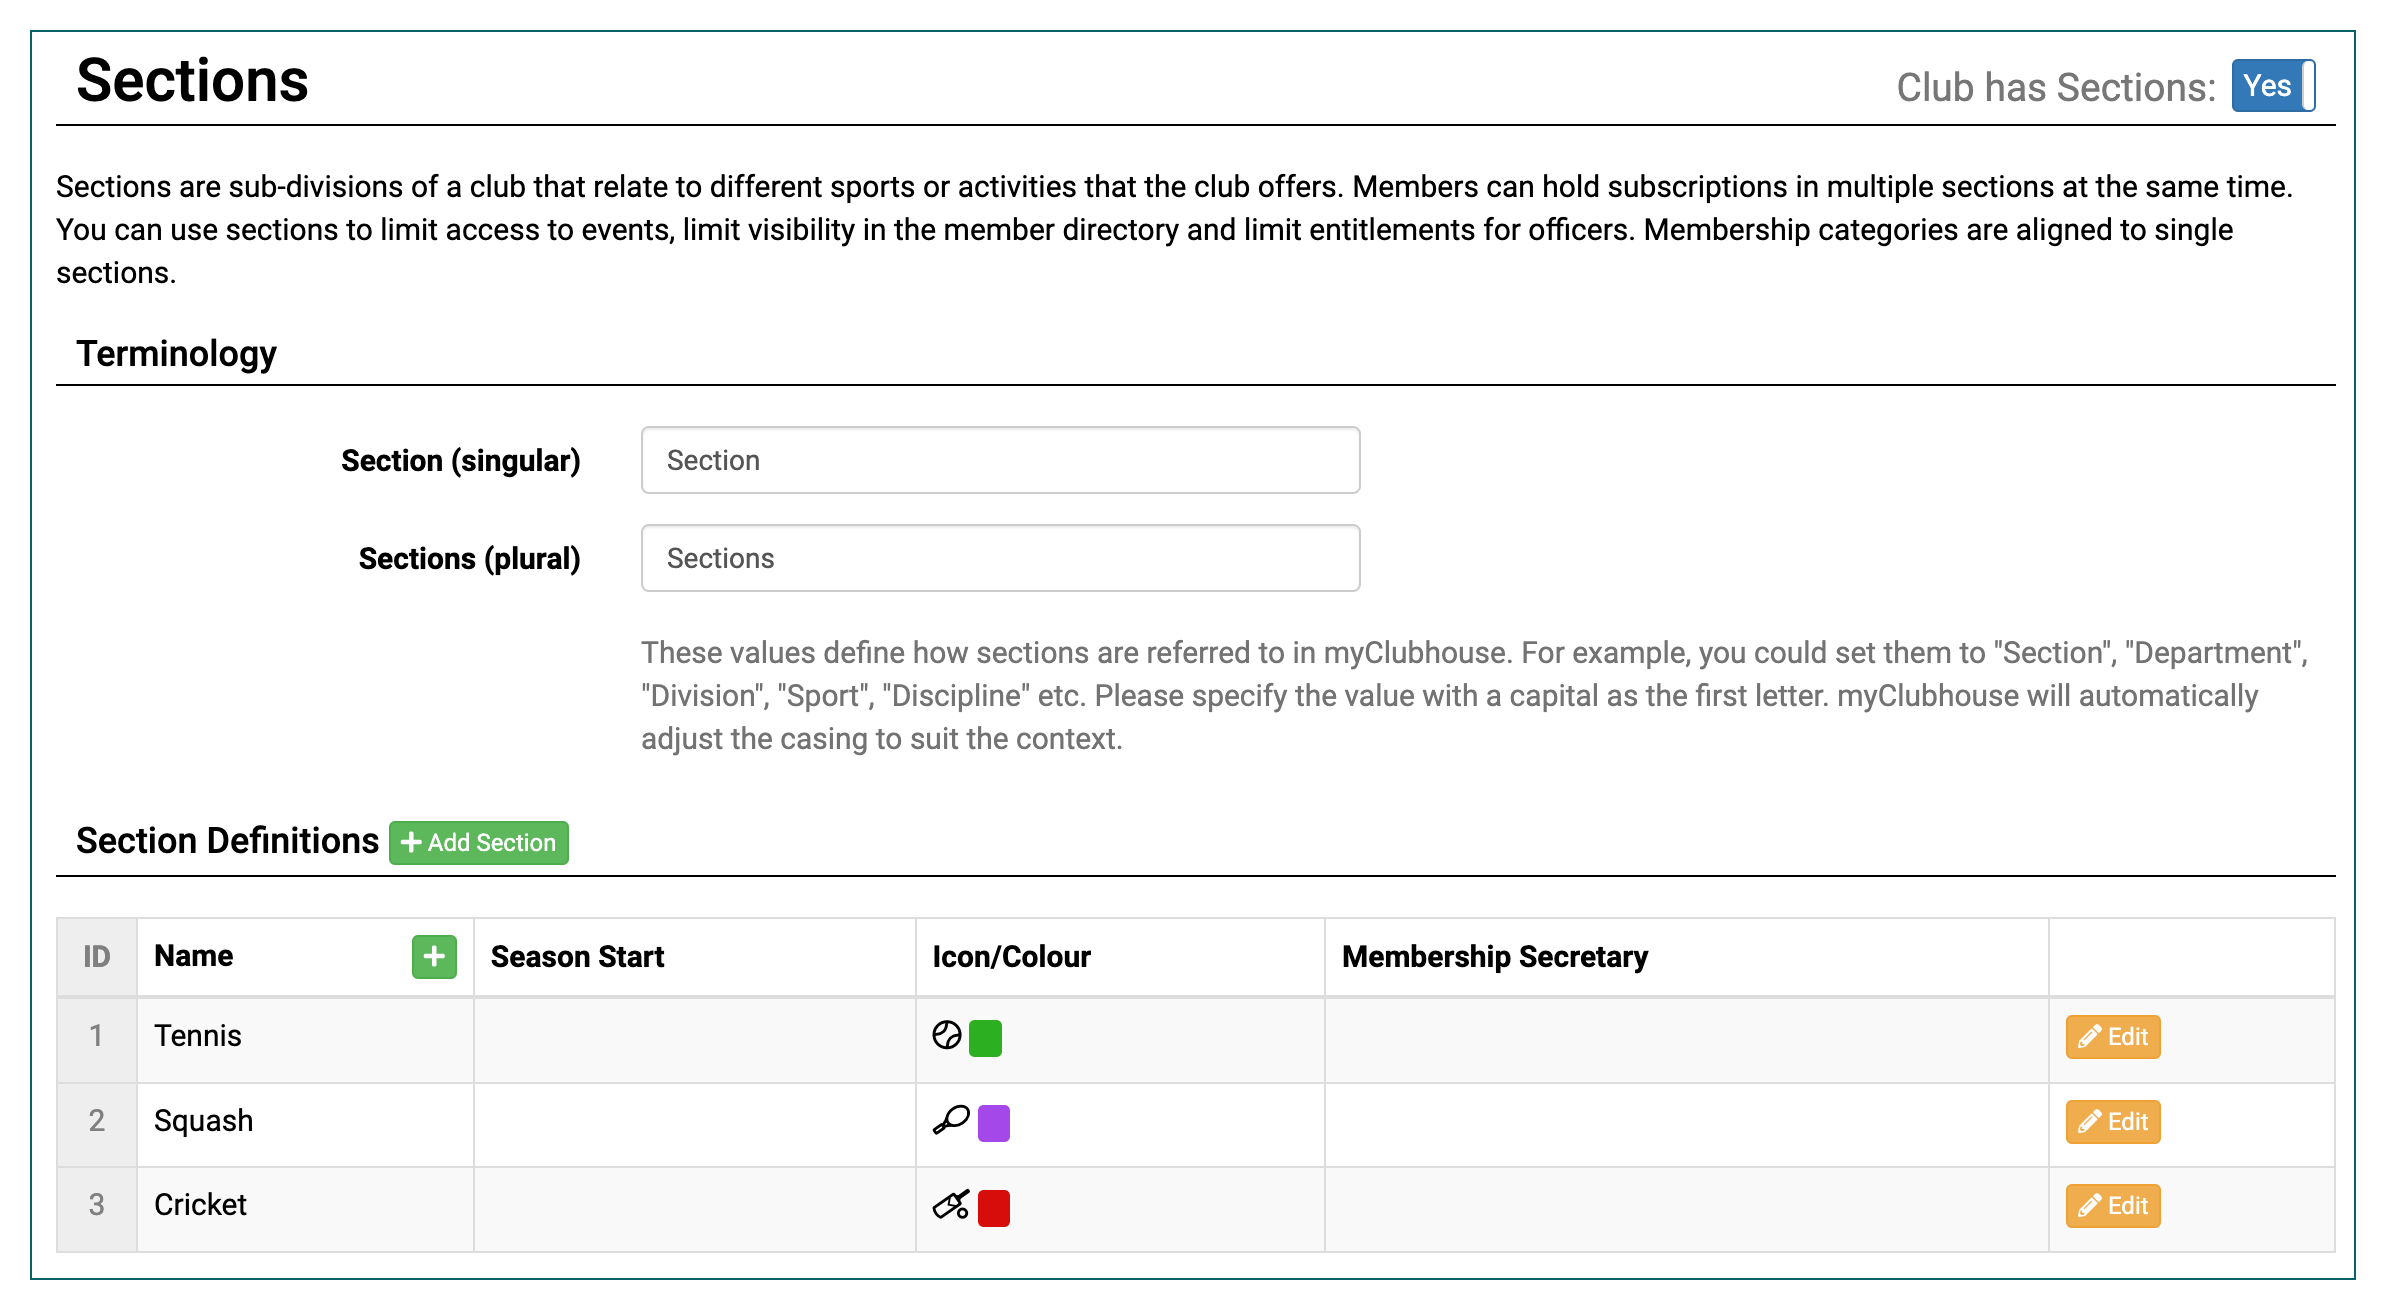This screenshot has width=2386, height=1310.
Task: Click the Section Definitions heading
Action: tap(227, 841)
